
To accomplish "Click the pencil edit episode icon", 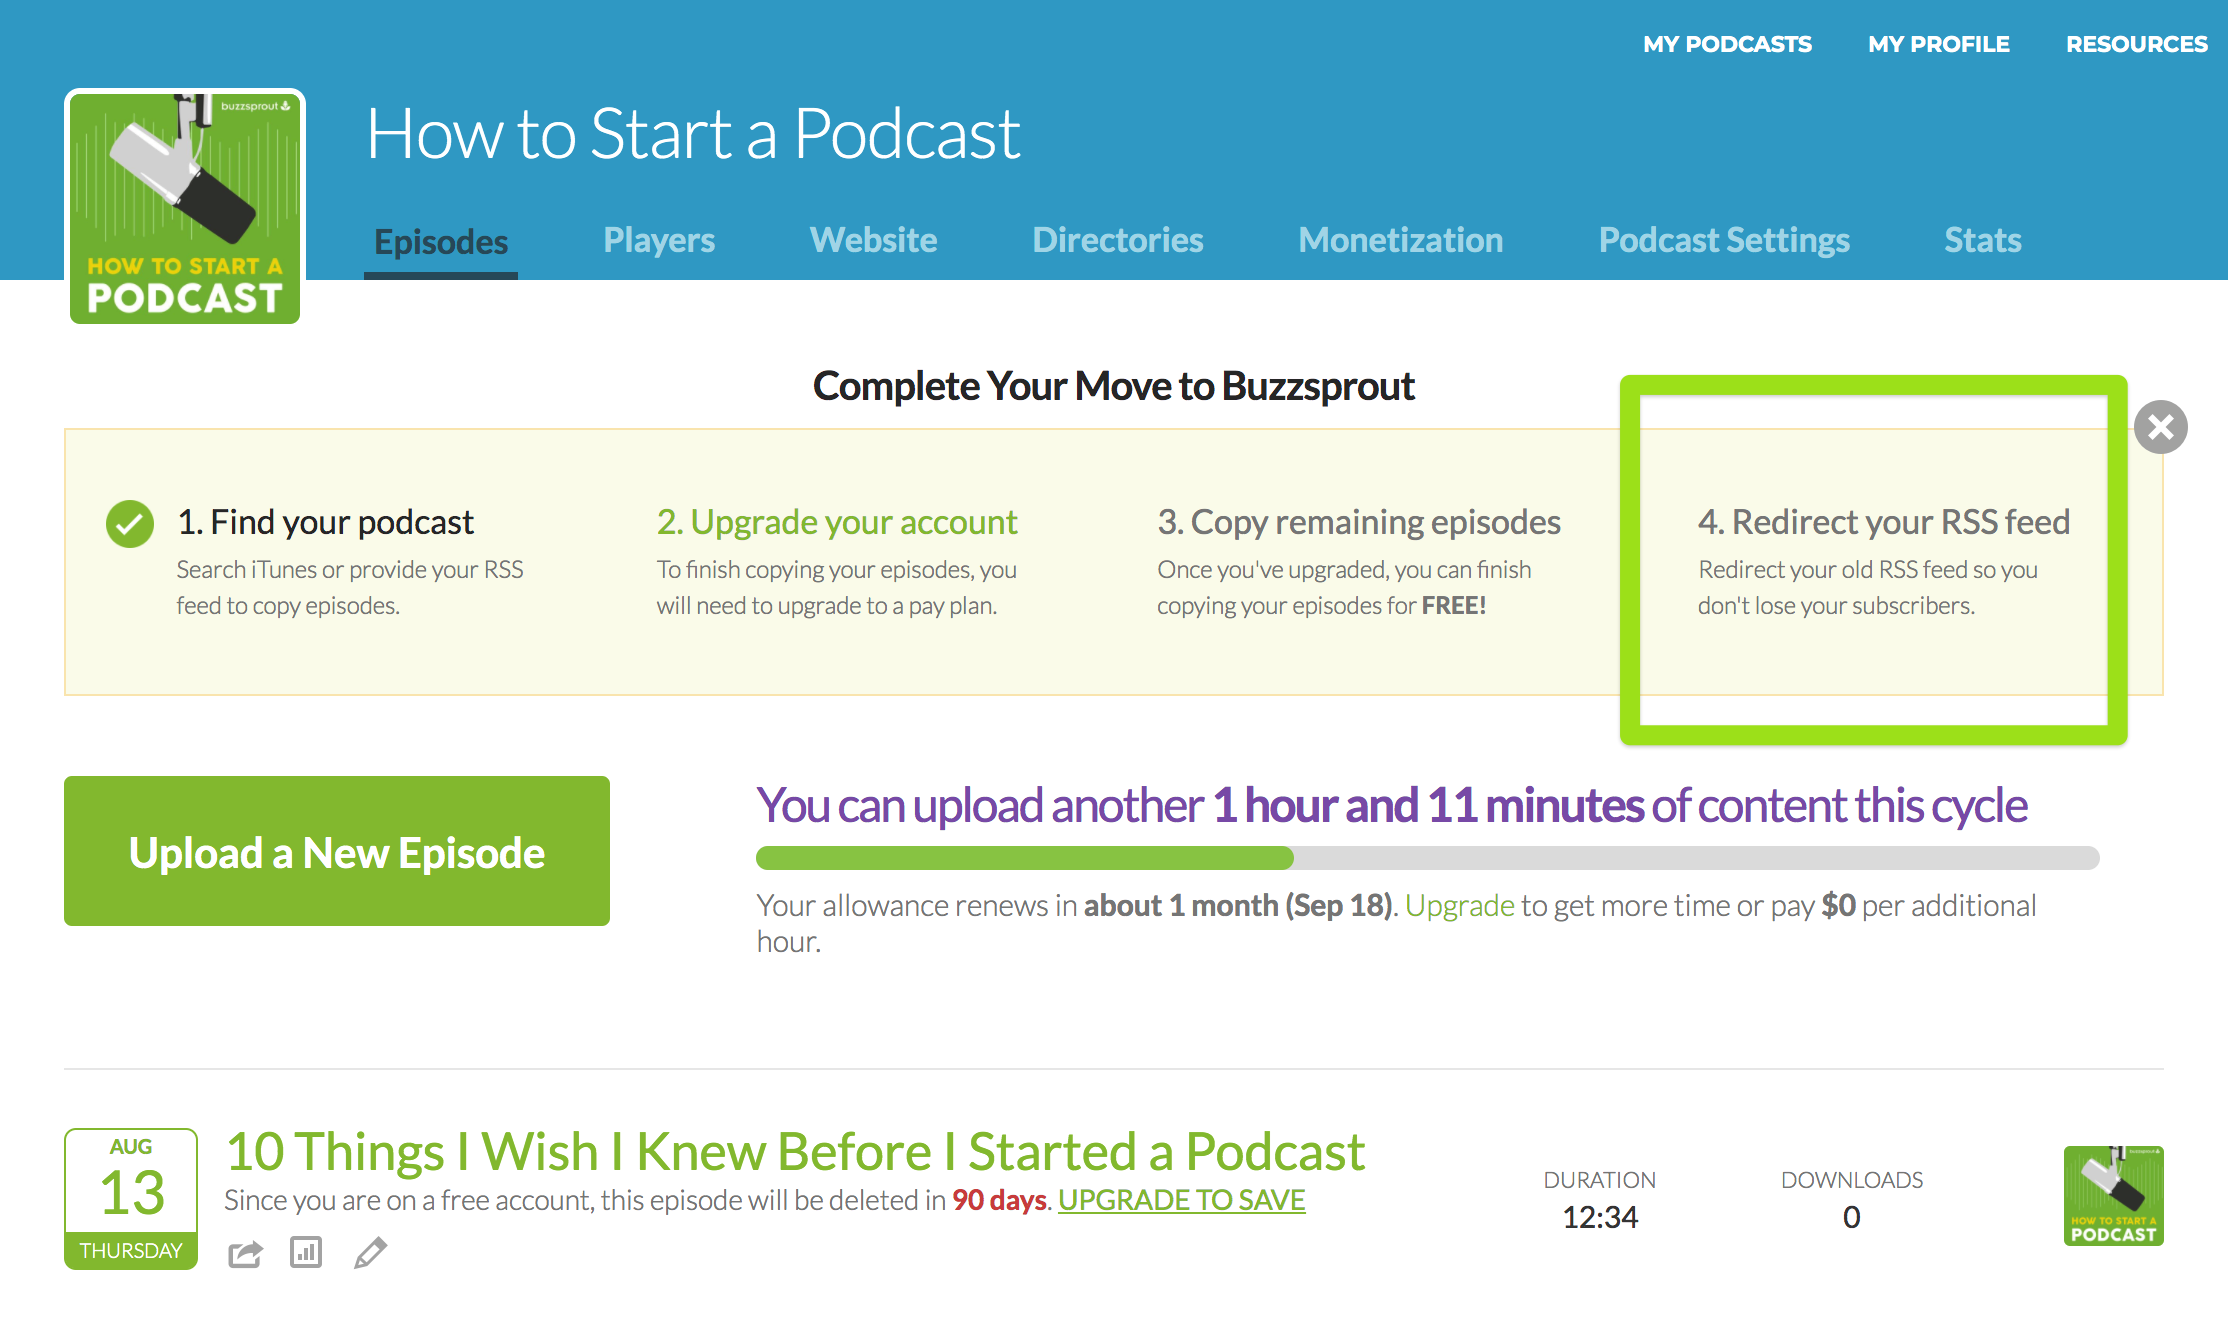I will click(x=370, y=1253).
